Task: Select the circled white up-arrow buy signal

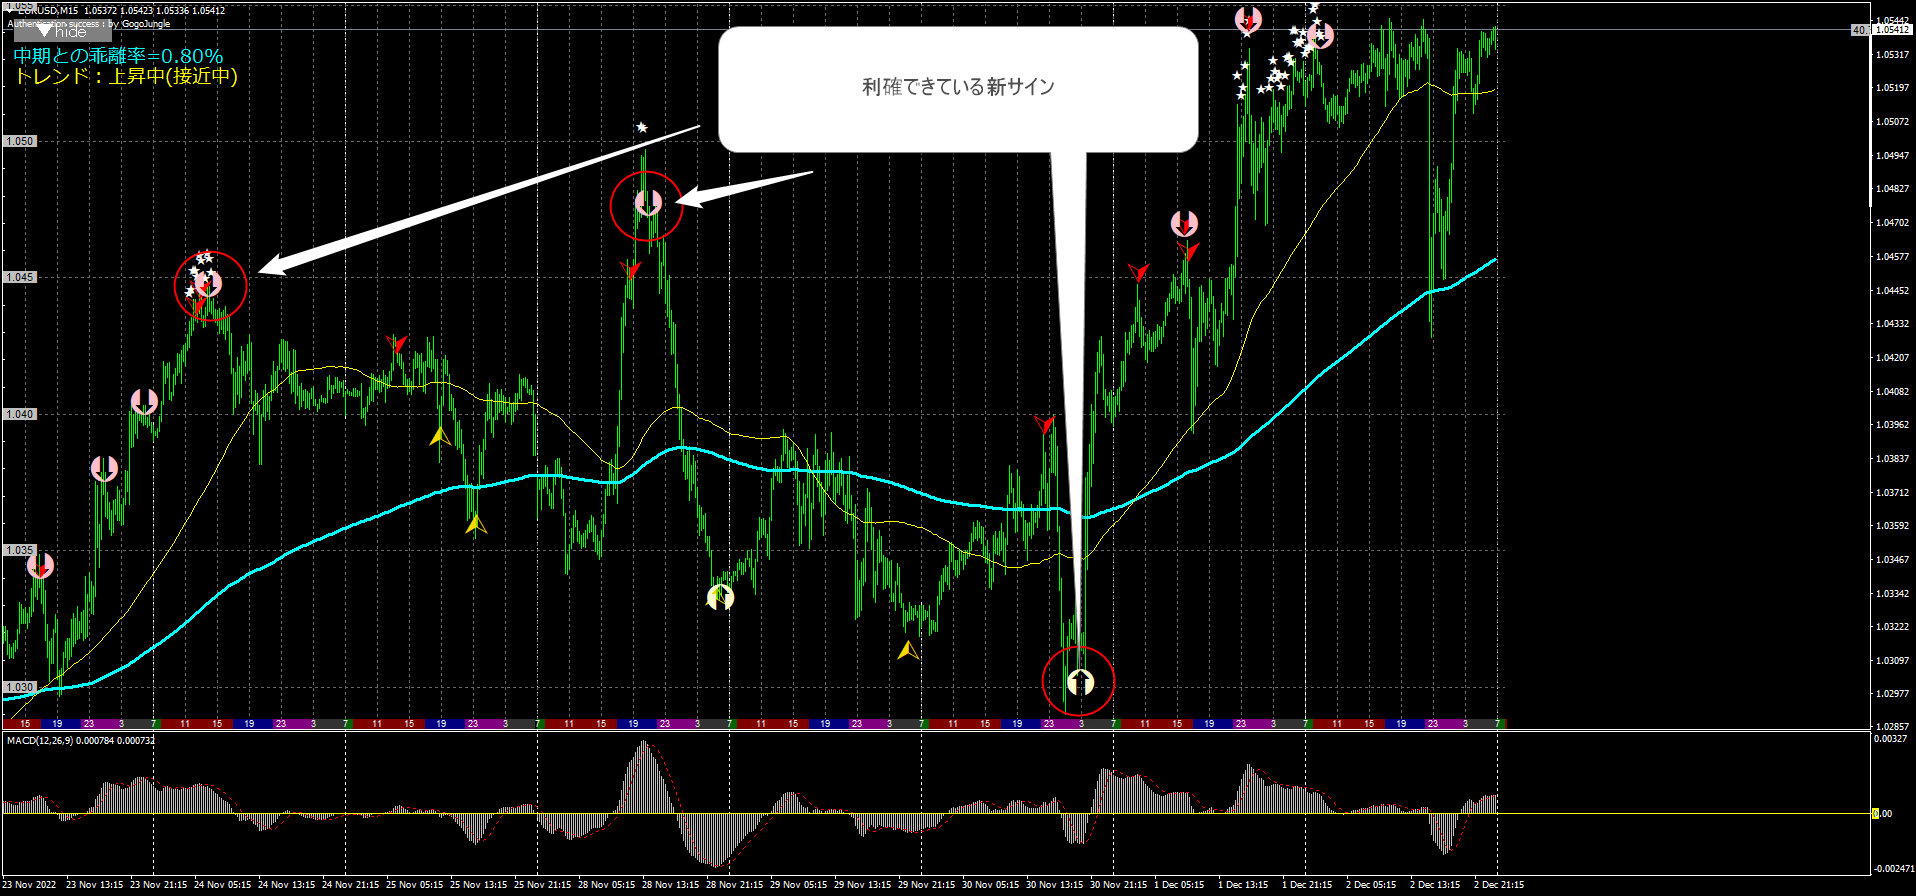Action: [1079, 682]
